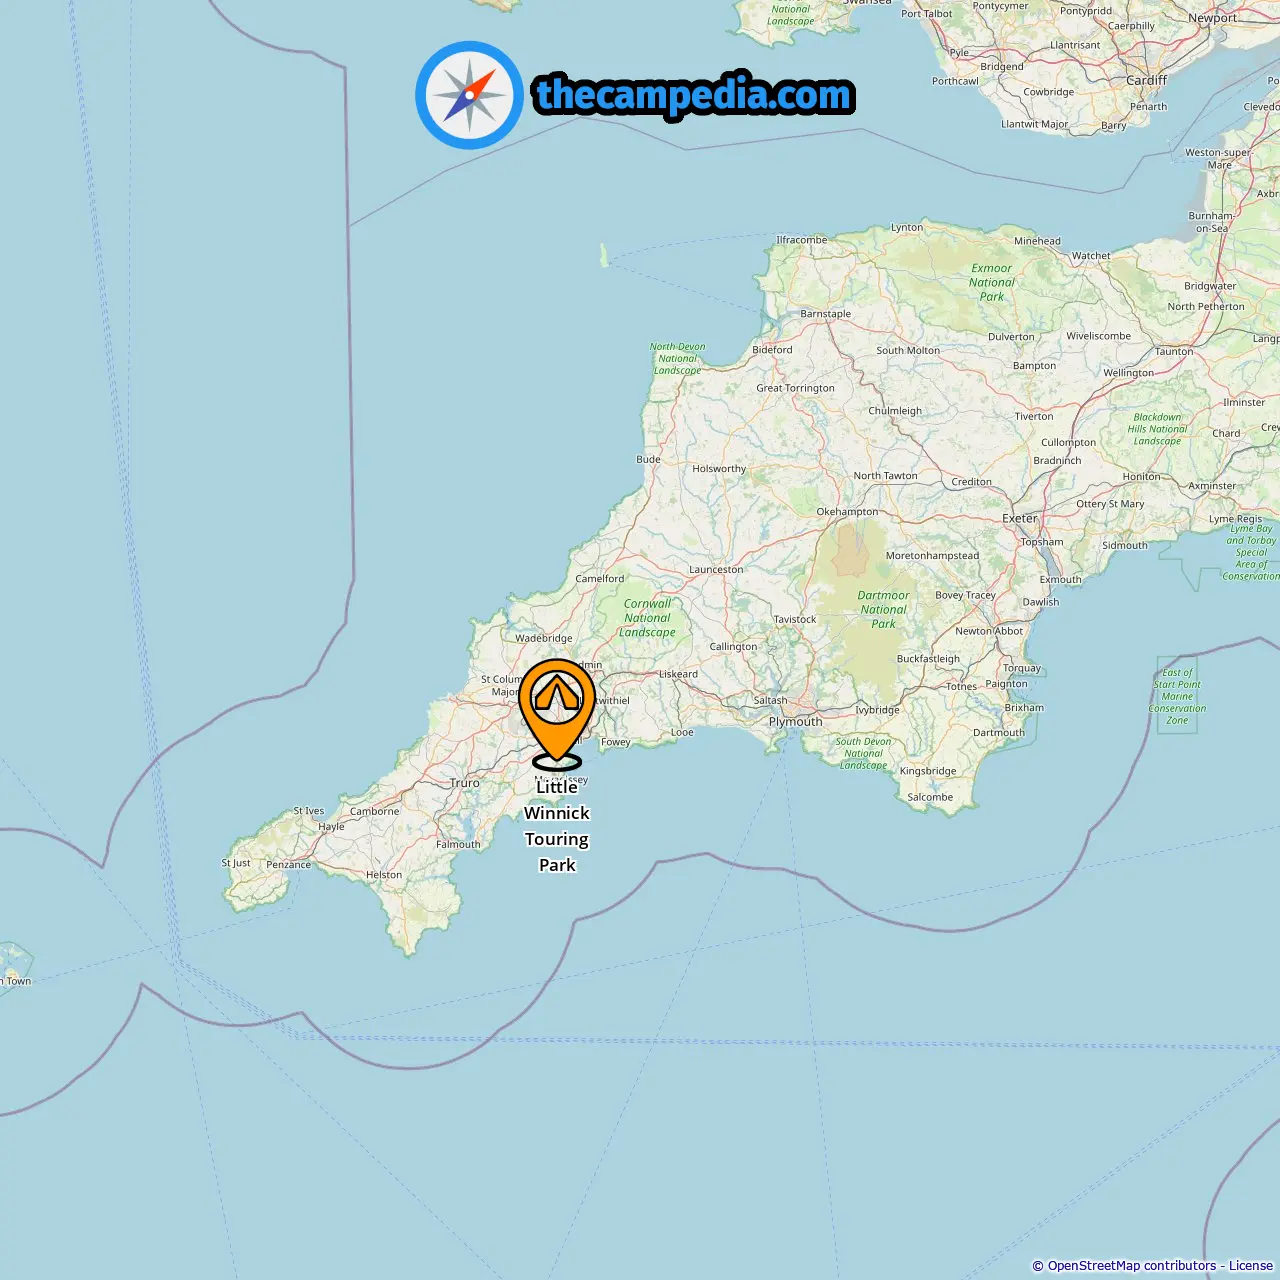Image resolution: width=1280 pixels, height=1280 pixels.
Task: Click Exeter city label on map
Action: pos(1020,518)
